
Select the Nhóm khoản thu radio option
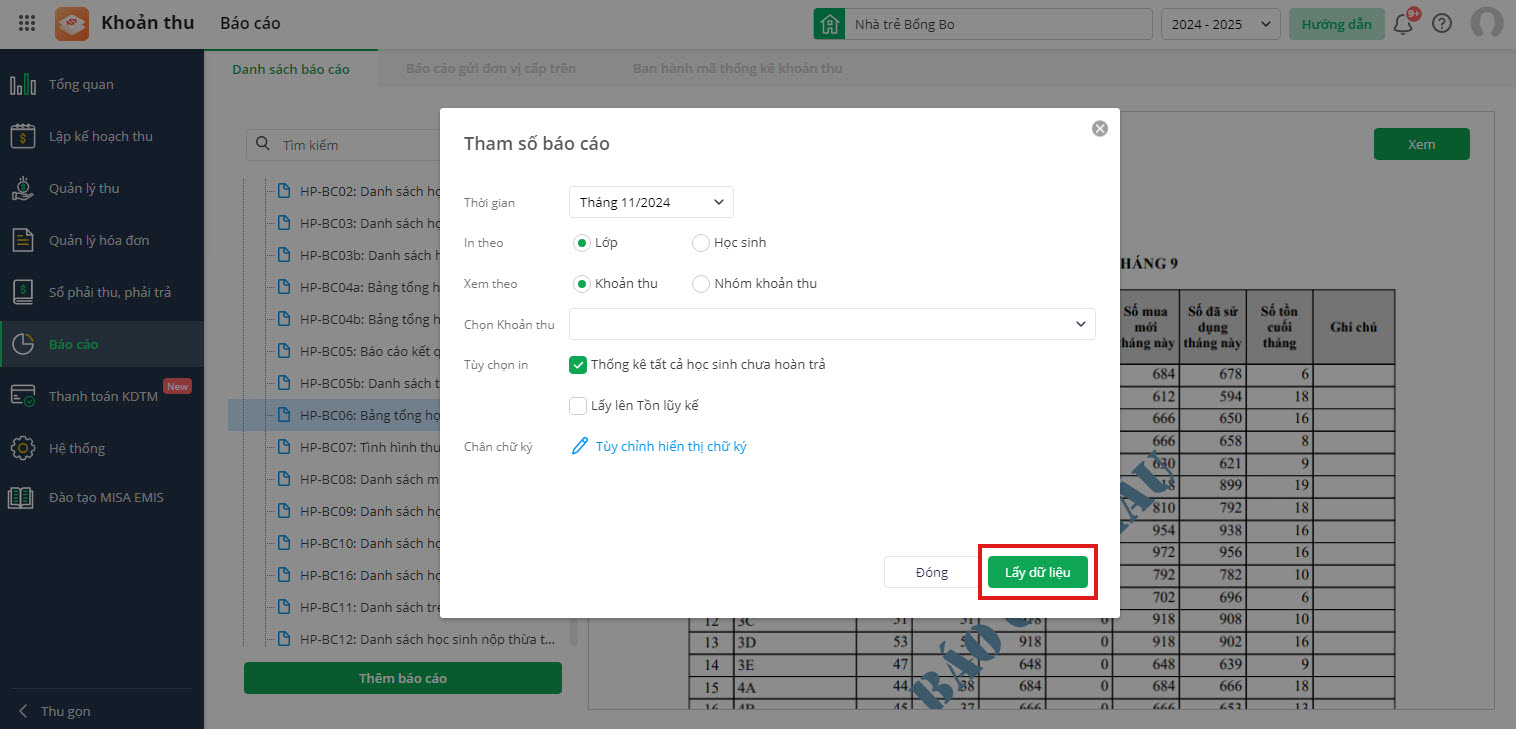coord(701,284)
